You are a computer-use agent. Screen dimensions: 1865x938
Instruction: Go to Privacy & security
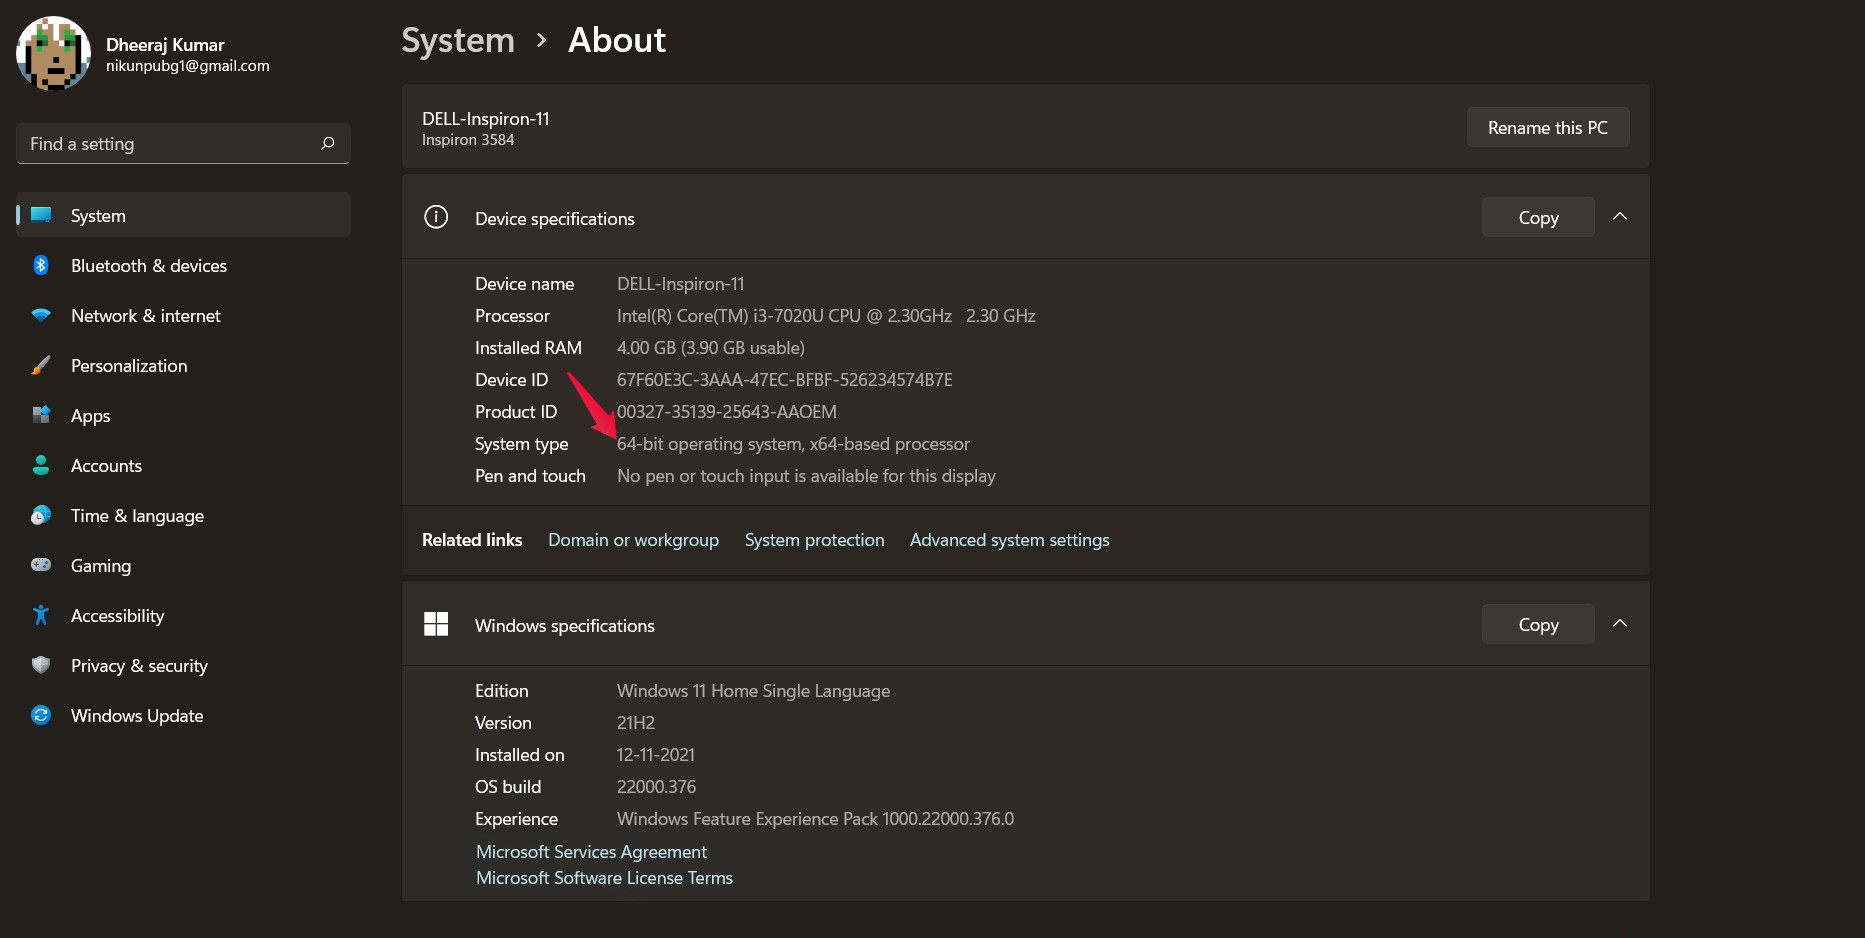[183, 665]
